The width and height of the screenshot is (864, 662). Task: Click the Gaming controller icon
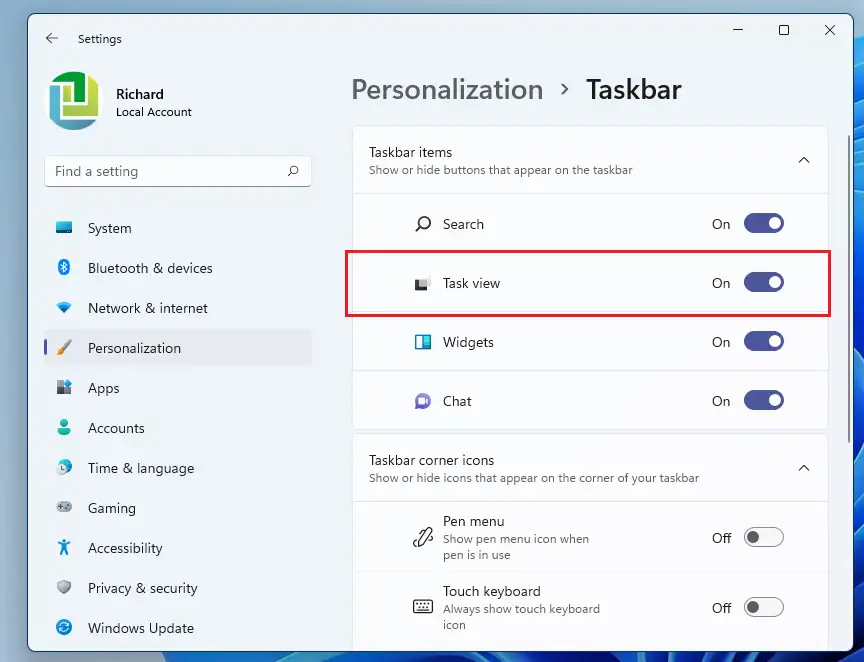coord(64,507)
